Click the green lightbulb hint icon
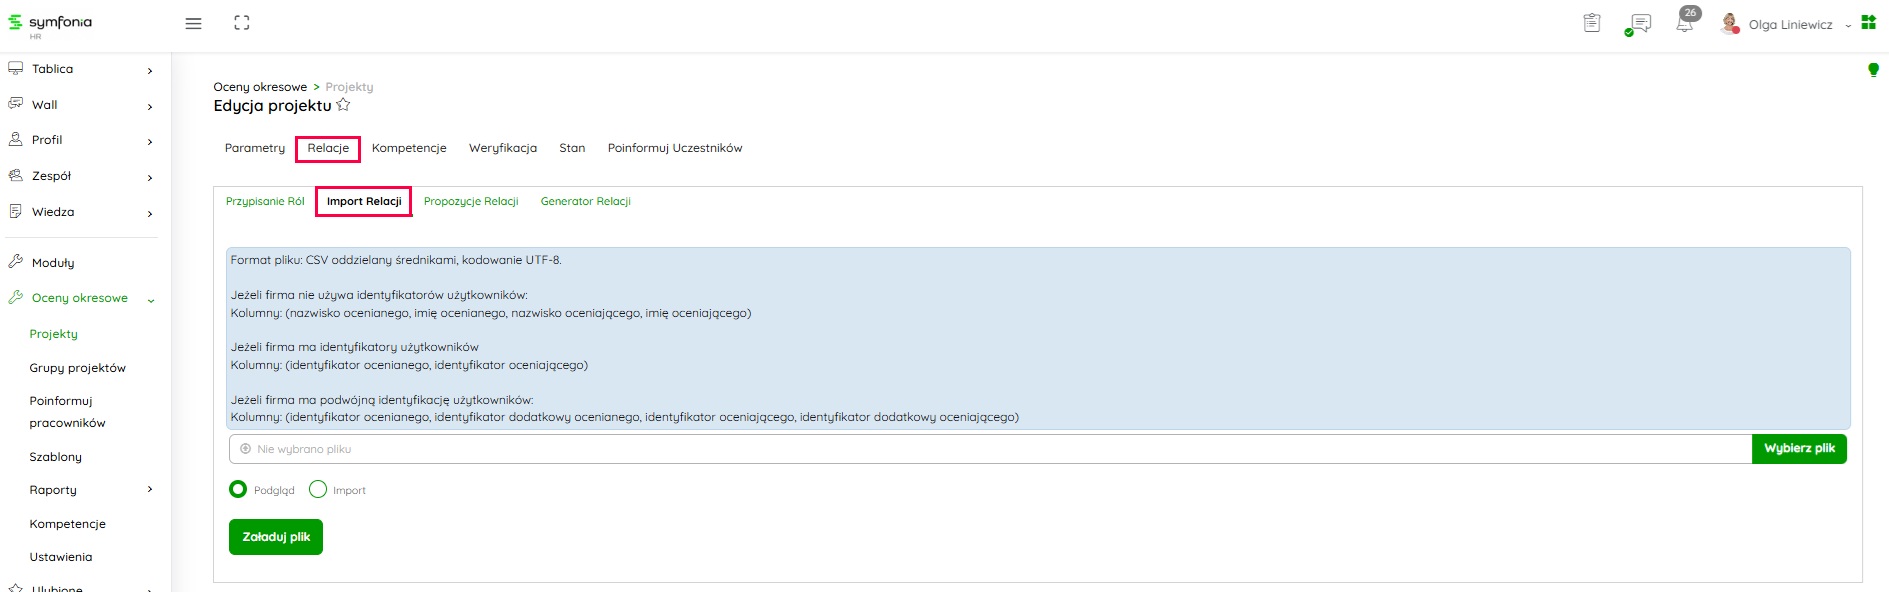Screen dimensions: 1889x592 pyautogui.click(x=1873, y=70)
